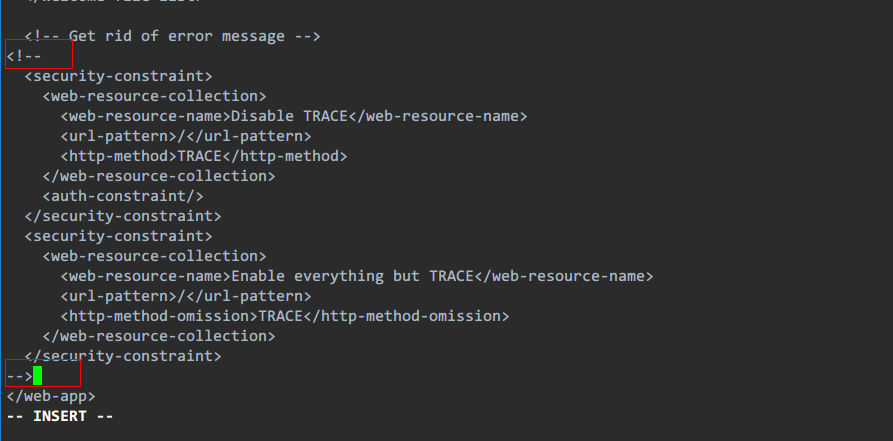Click web-resource-collection opening tag above Disable TRACE
The height and width of the screenshot is (441, 893).
154,96
